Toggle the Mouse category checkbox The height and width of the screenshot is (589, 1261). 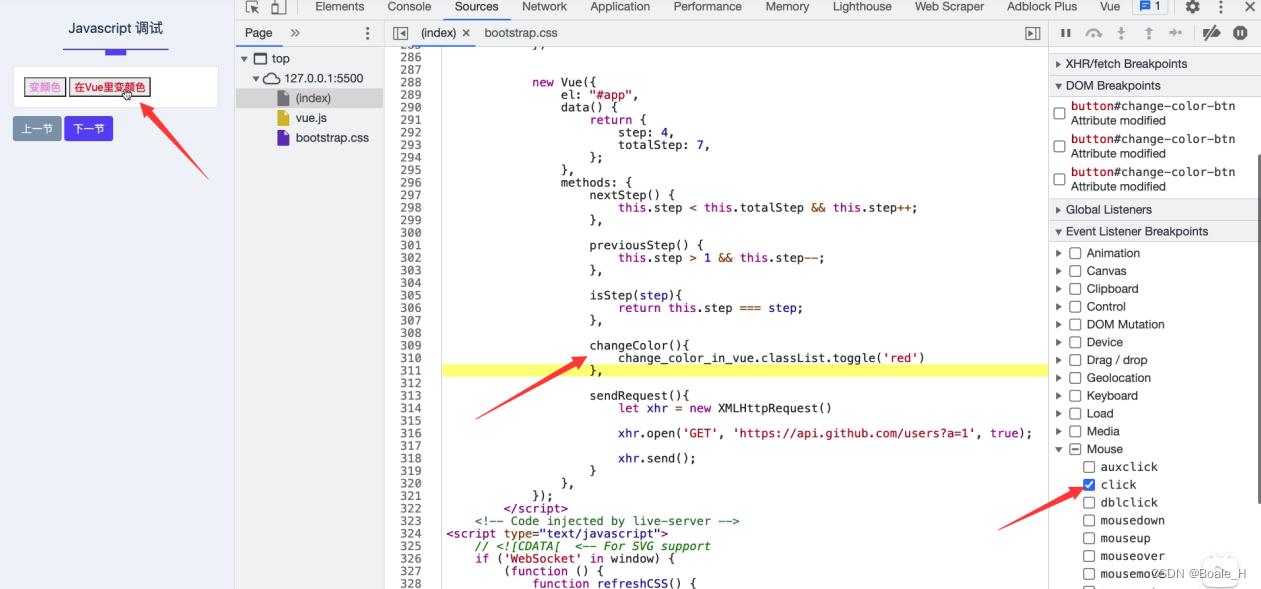tap(1075, 449)
